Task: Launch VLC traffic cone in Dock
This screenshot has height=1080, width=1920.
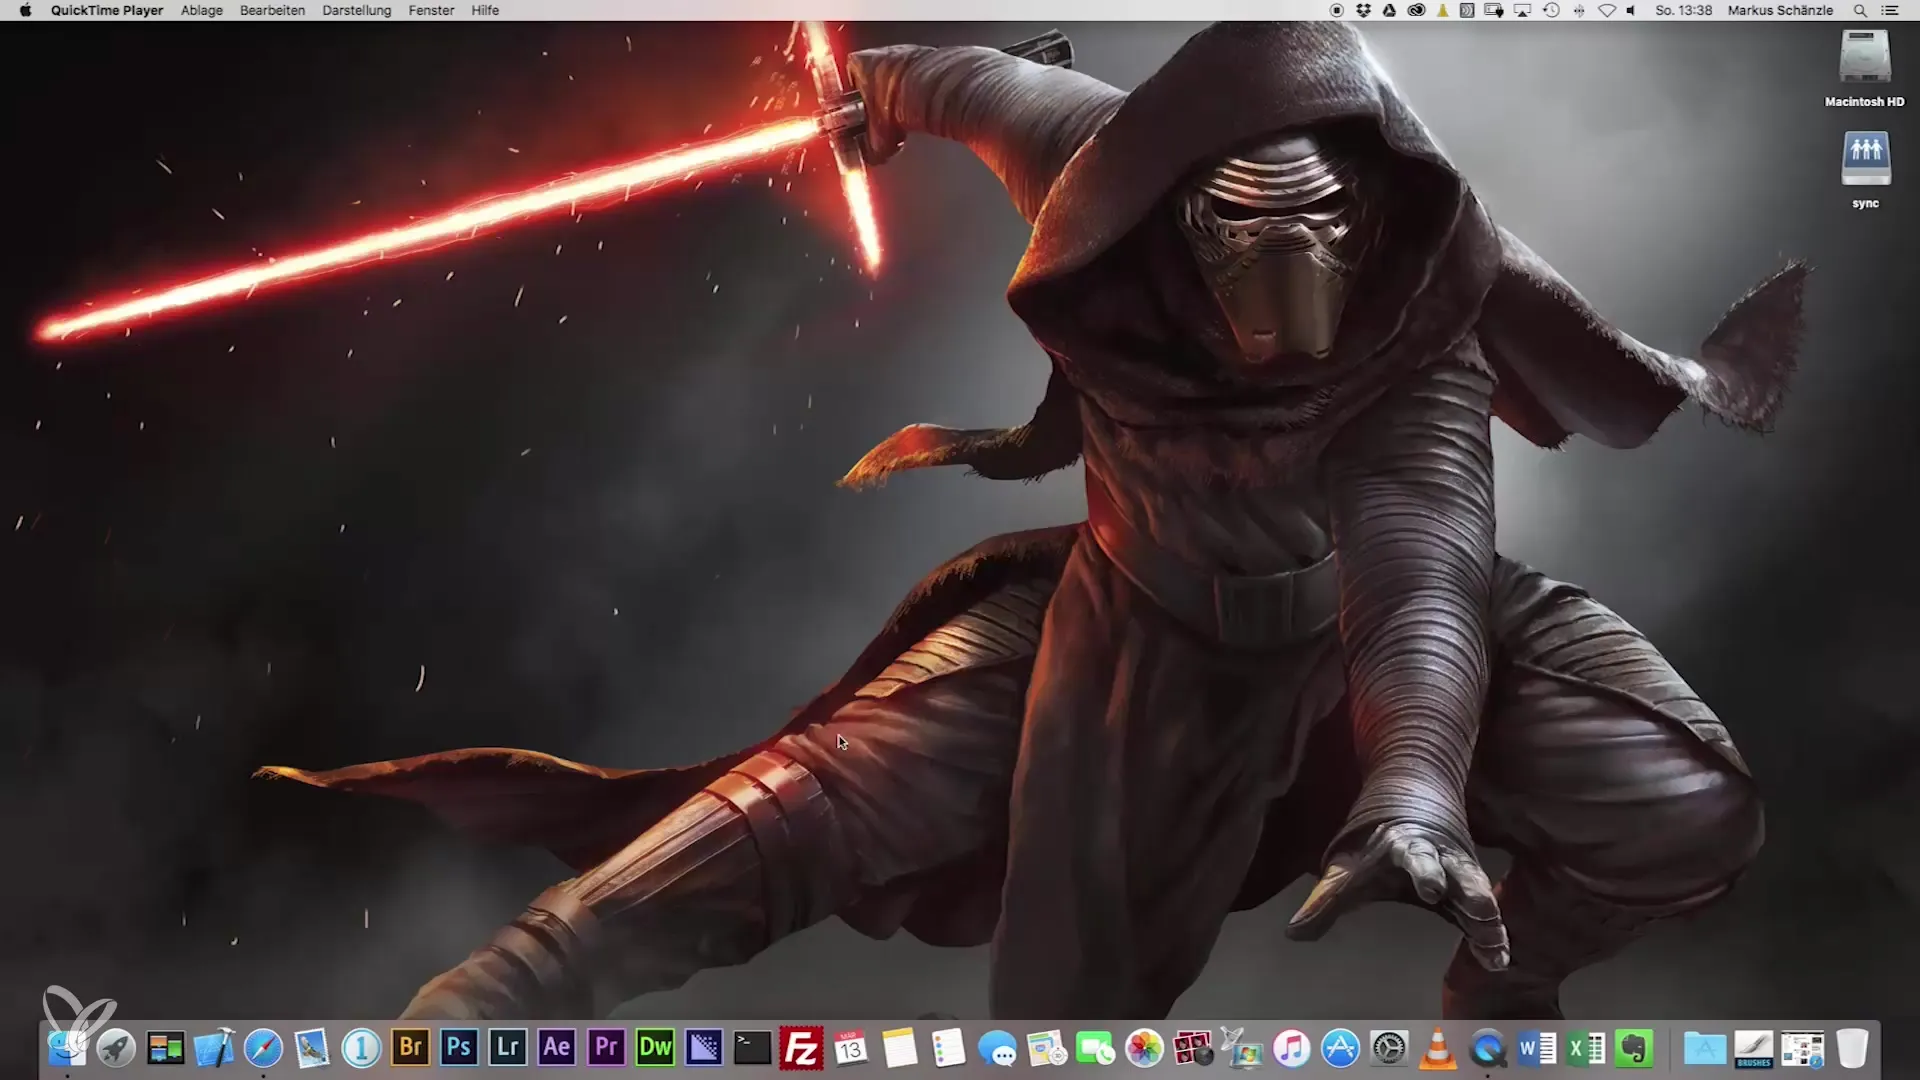Action: point(1439,1048)
